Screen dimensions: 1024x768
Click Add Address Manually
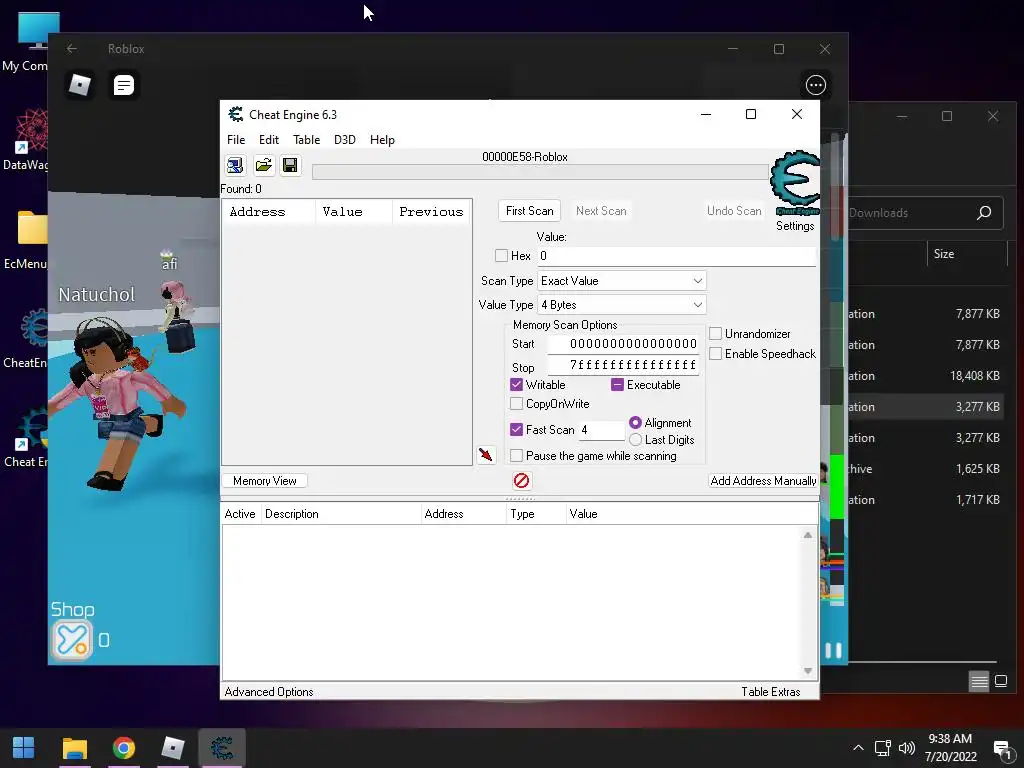coord(763,481)
